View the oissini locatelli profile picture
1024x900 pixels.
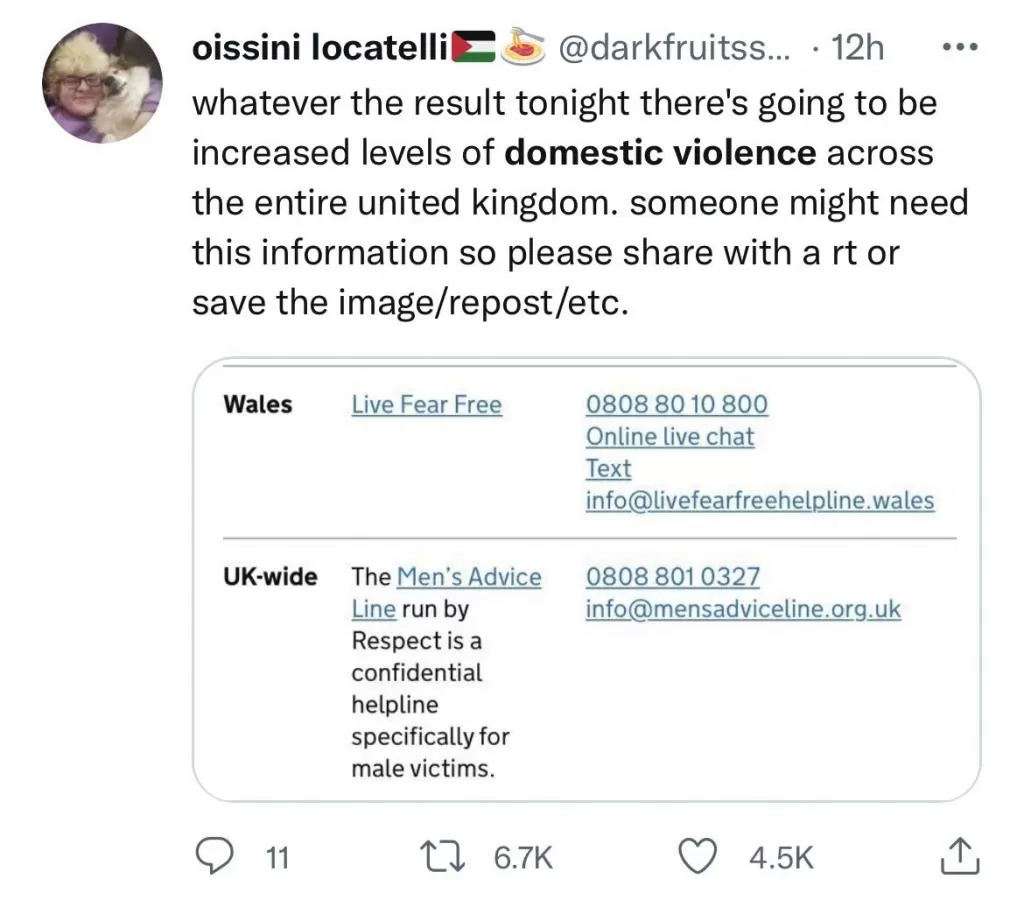tap(103, 83)
